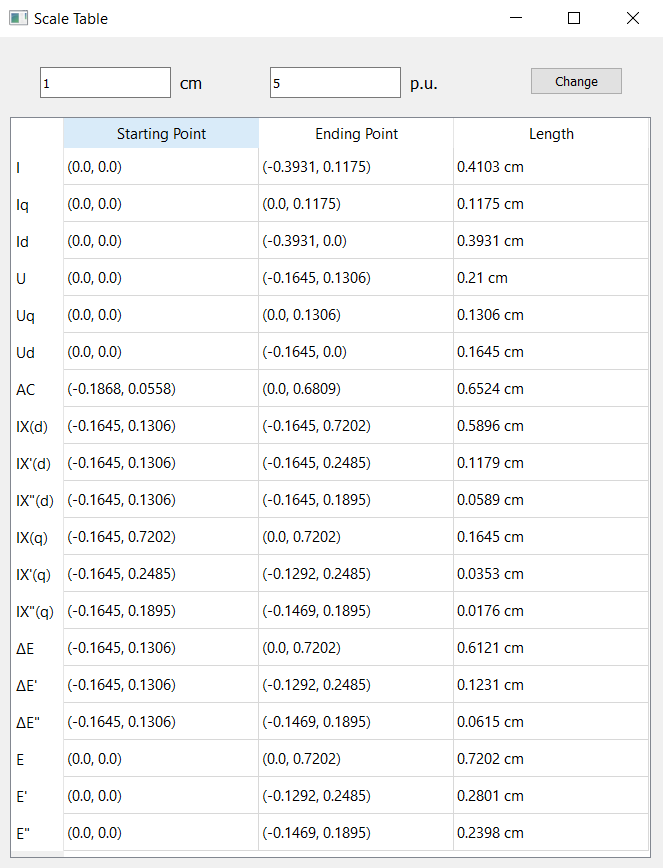The width and height of the screenshot is (663, 868).
Task: Select the Id row header
Action: (x=37, y=241)
